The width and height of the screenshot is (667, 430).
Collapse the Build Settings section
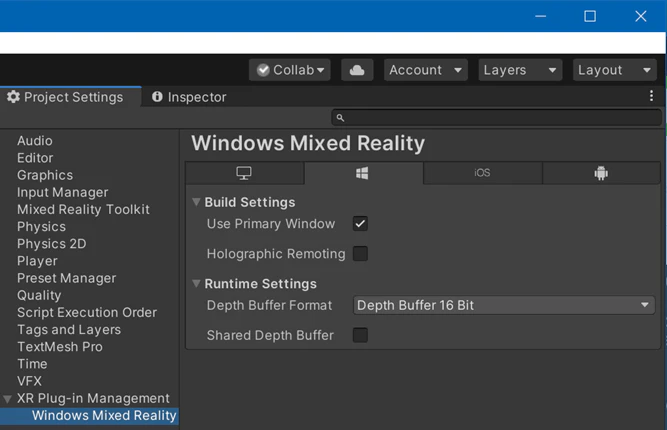(196, 202)
